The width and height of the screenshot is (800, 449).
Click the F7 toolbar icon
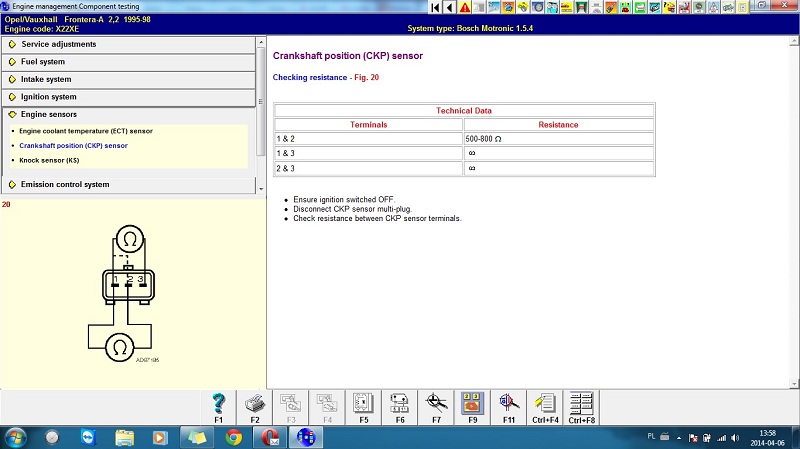pyautogui.click(x=436, y=404)
